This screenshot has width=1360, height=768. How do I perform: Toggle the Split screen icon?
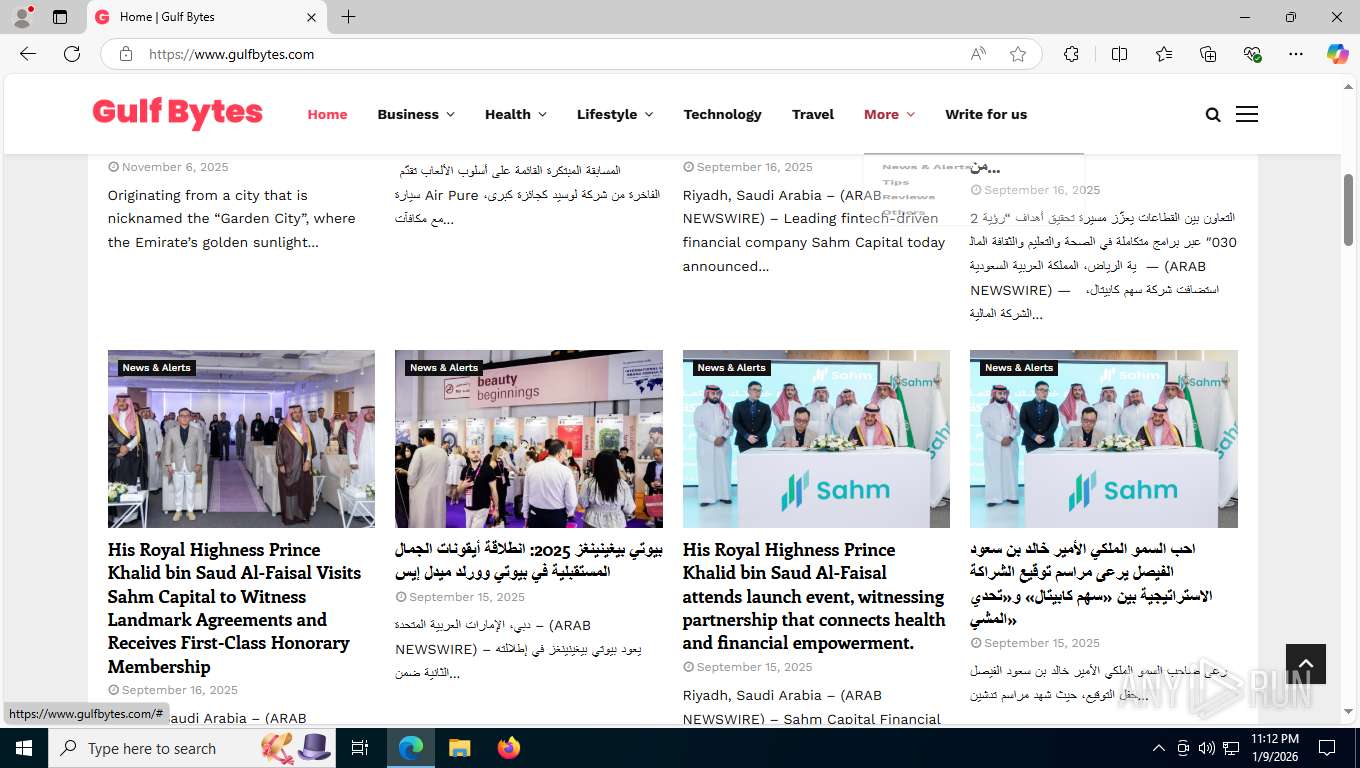coord(1119,54)
